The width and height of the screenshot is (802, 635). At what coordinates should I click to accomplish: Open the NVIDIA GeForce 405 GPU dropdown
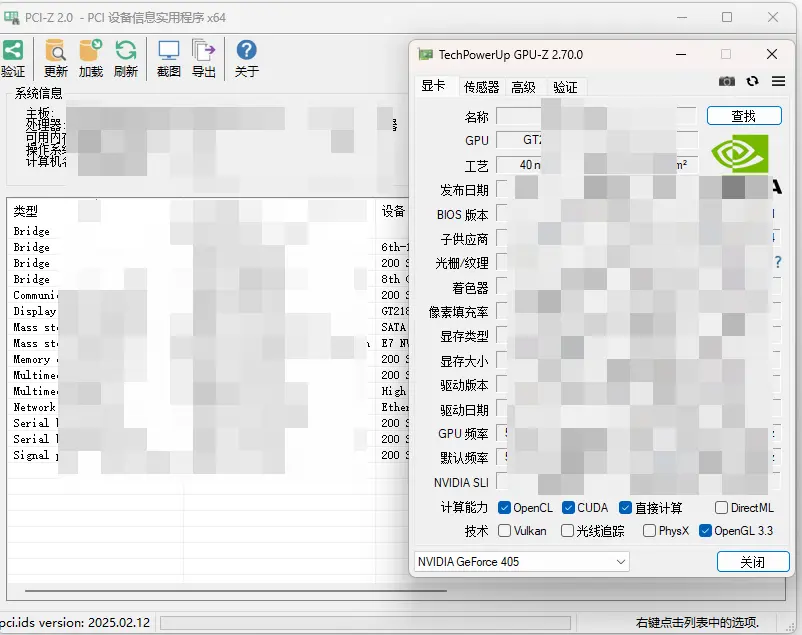pos(521,561)
